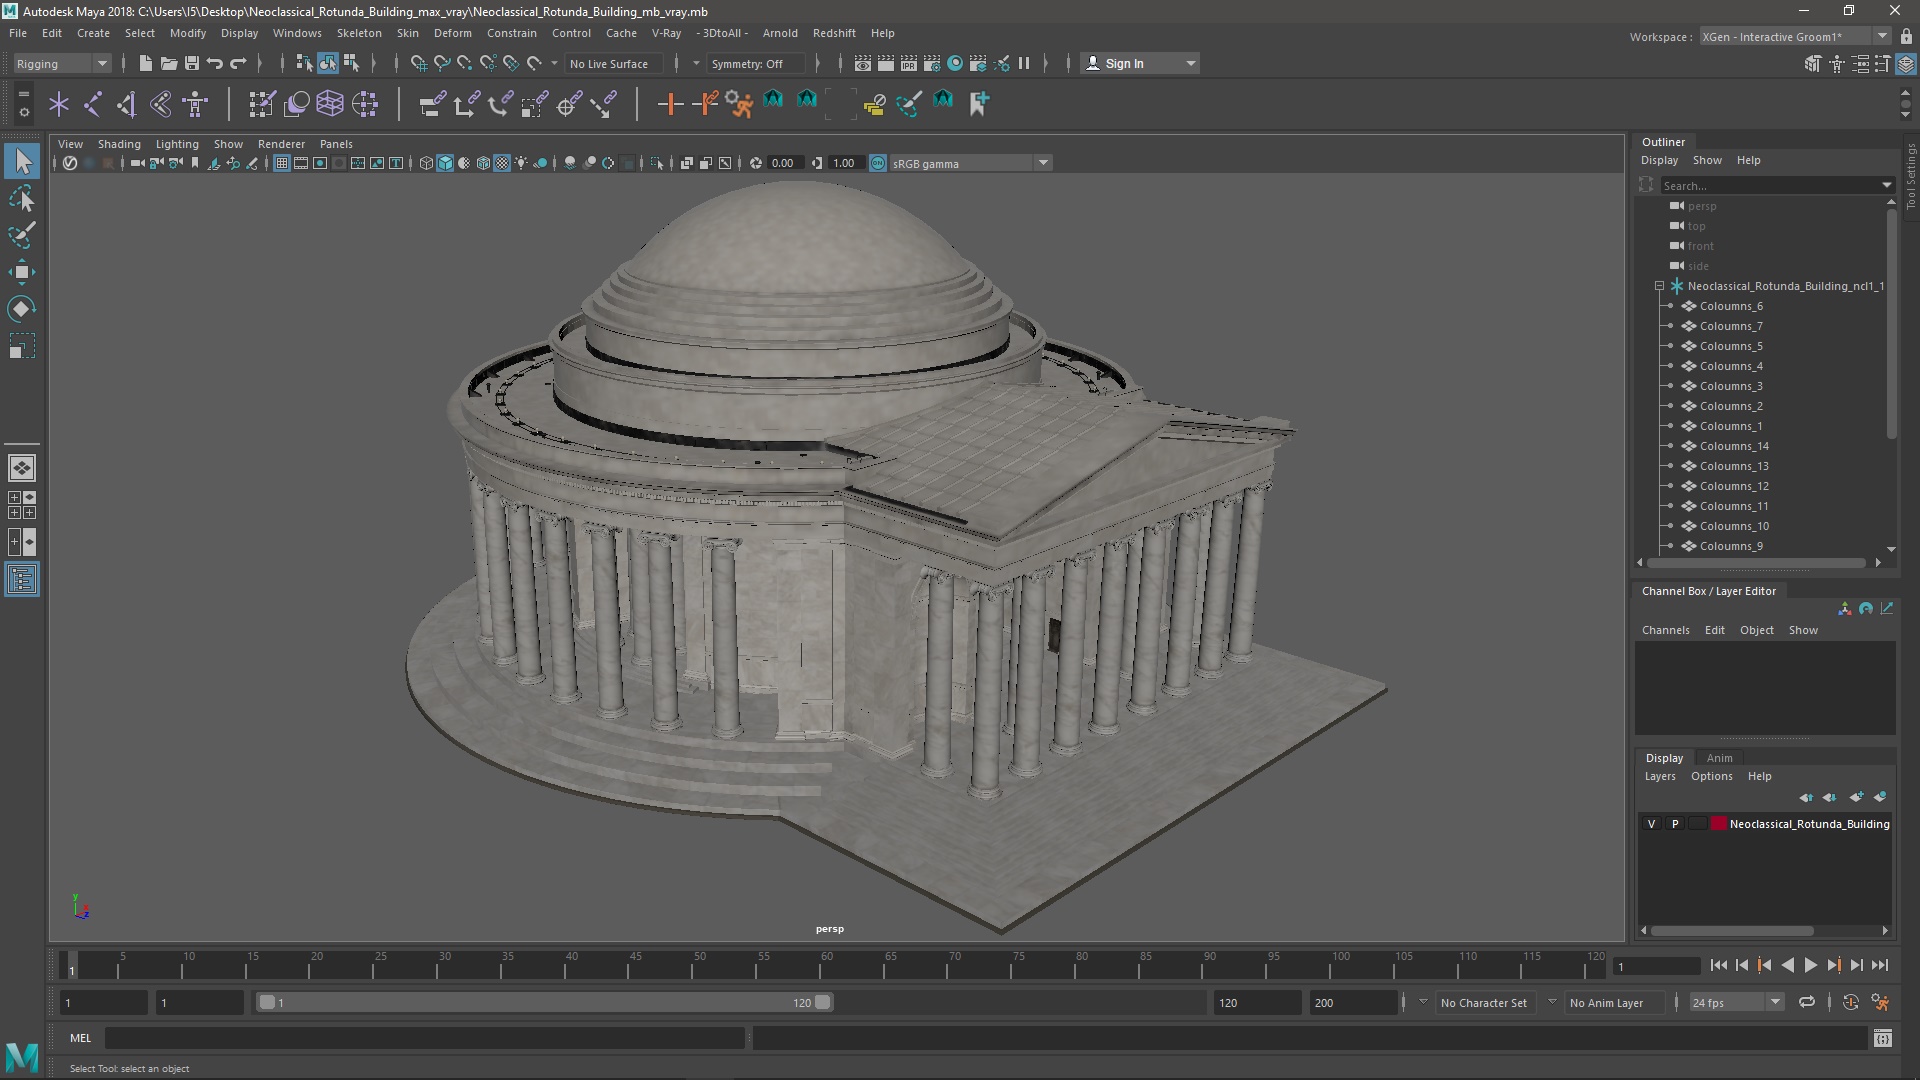Activate the Move tool
The image size is (1920, 1080).
pyautogui.click(x=22, y=272)
